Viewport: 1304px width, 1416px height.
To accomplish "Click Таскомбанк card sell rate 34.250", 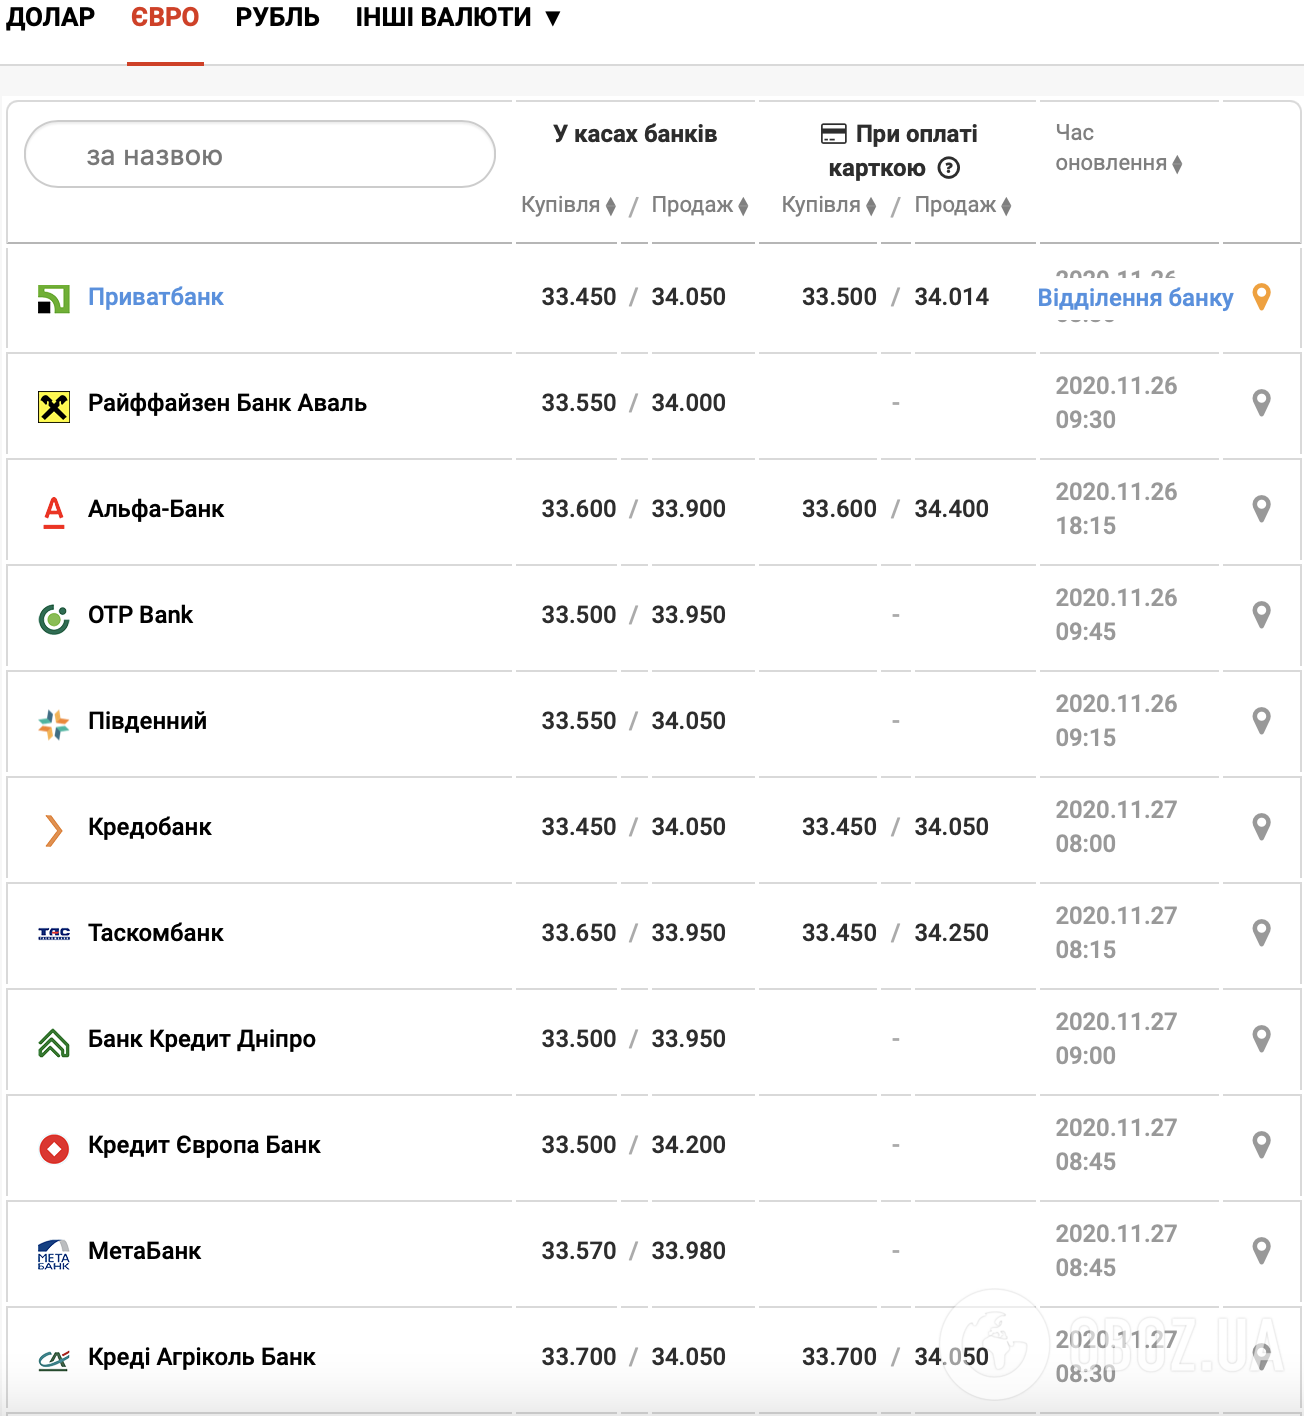I will (x=951, y=933).
